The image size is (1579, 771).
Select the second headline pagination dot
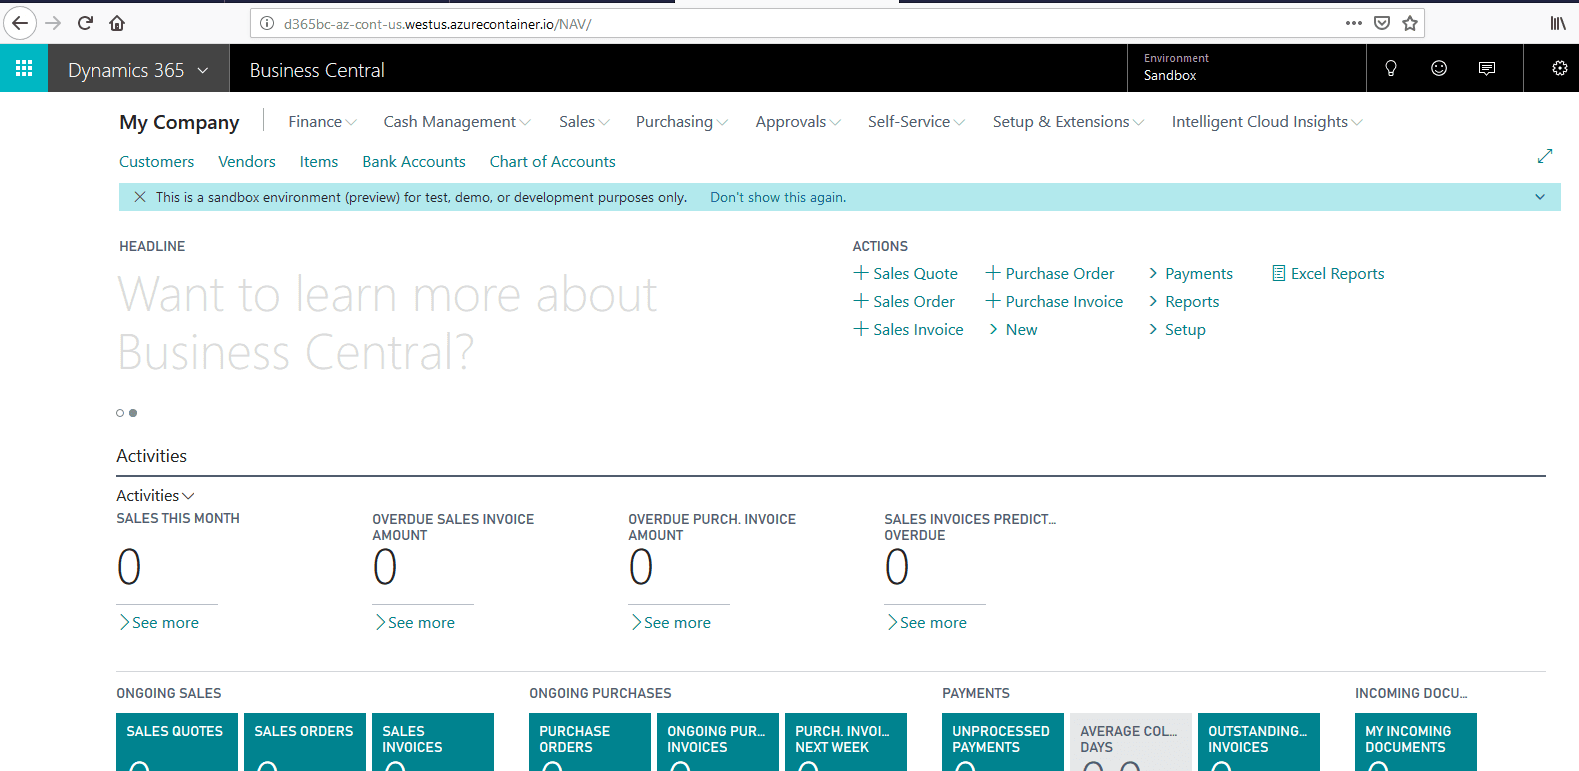[x=133, y=413]
